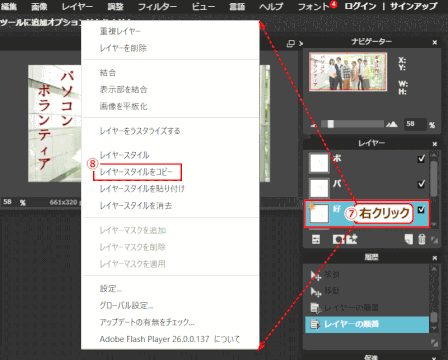Open the 言語 menu
The width and height of the screenshot is (448, 360).
pos(237,6)
